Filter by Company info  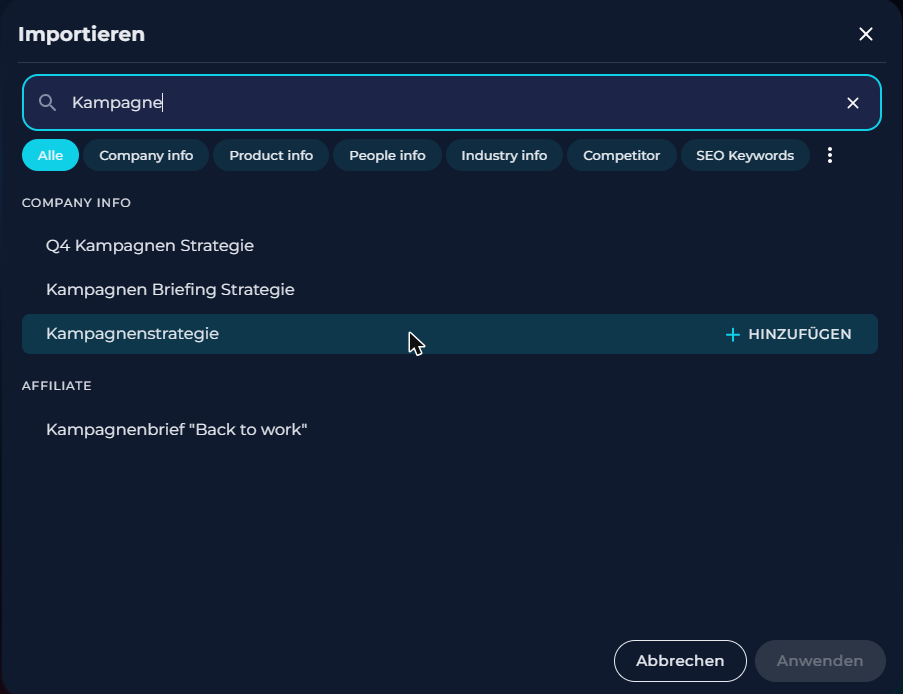[x=146, y=156]
